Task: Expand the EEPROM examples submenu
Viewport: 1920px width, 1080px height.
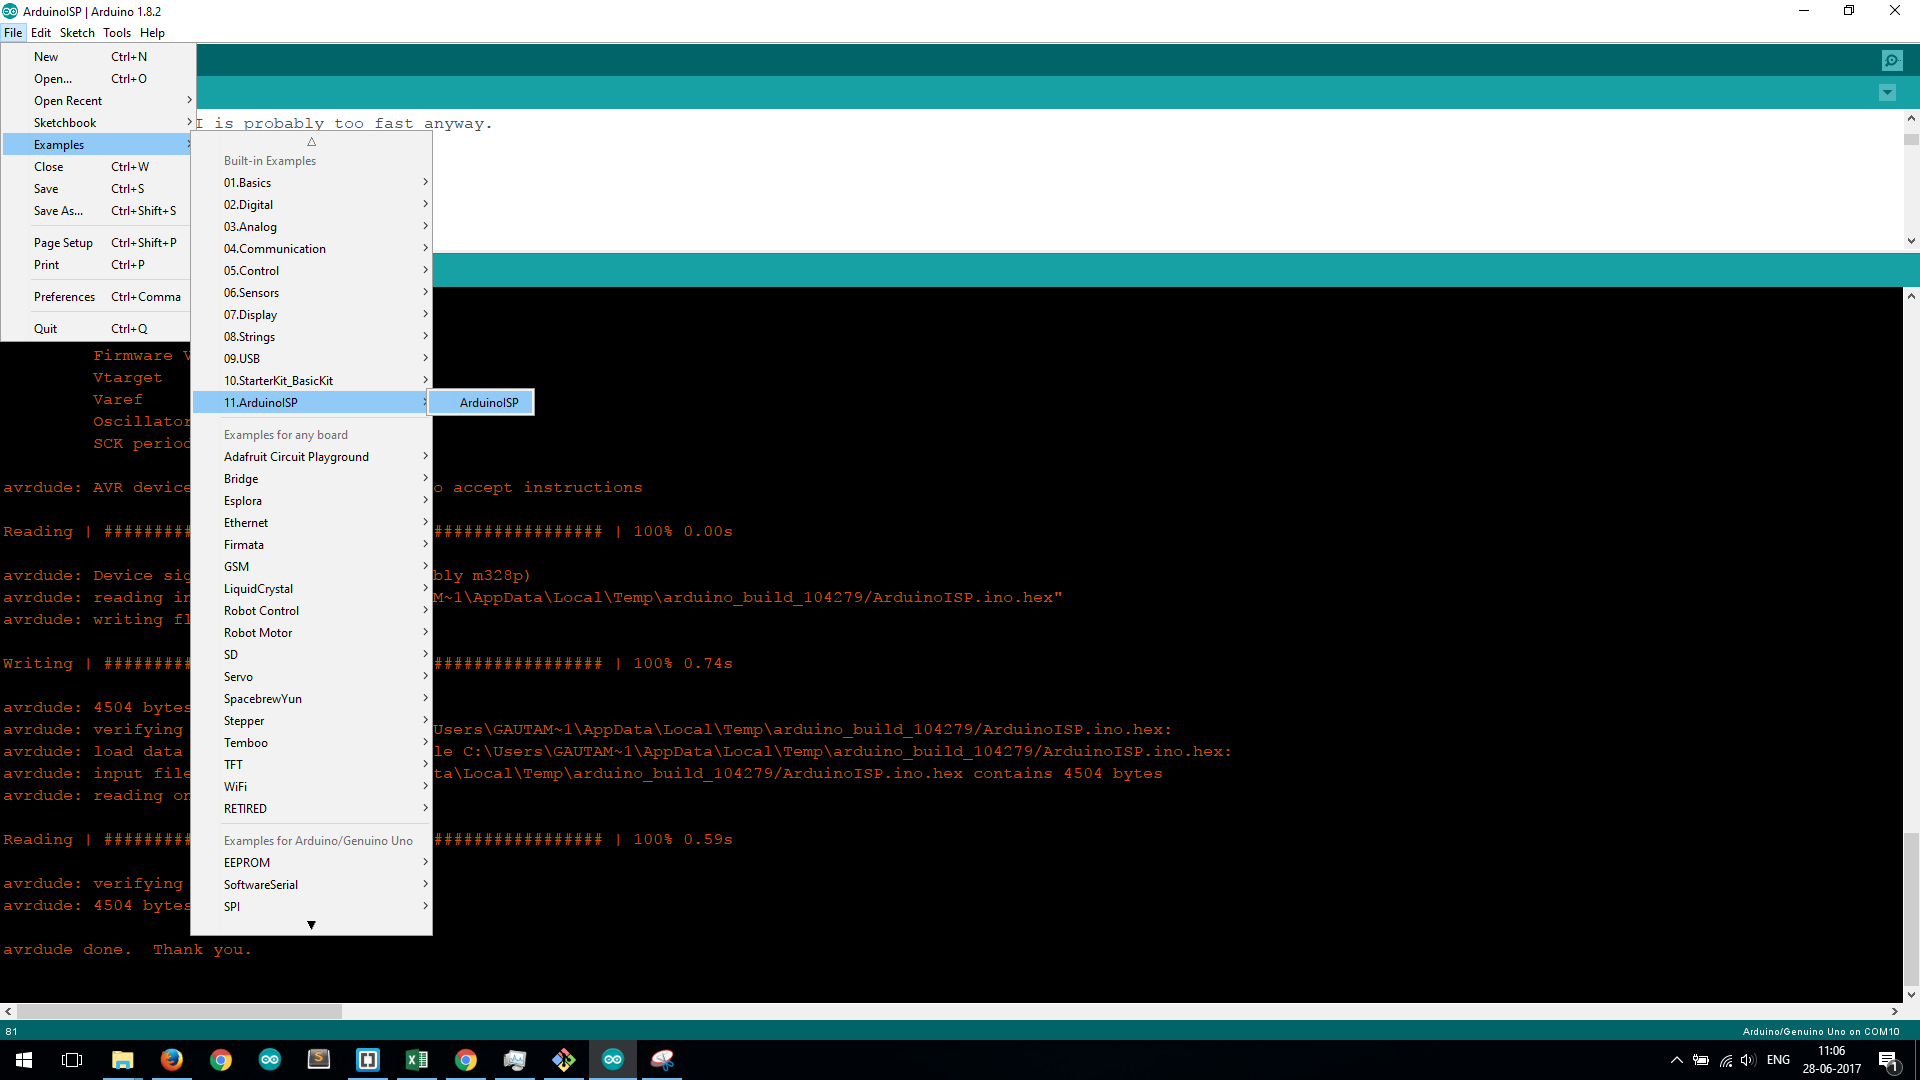Action: click(x=312, y=863)
